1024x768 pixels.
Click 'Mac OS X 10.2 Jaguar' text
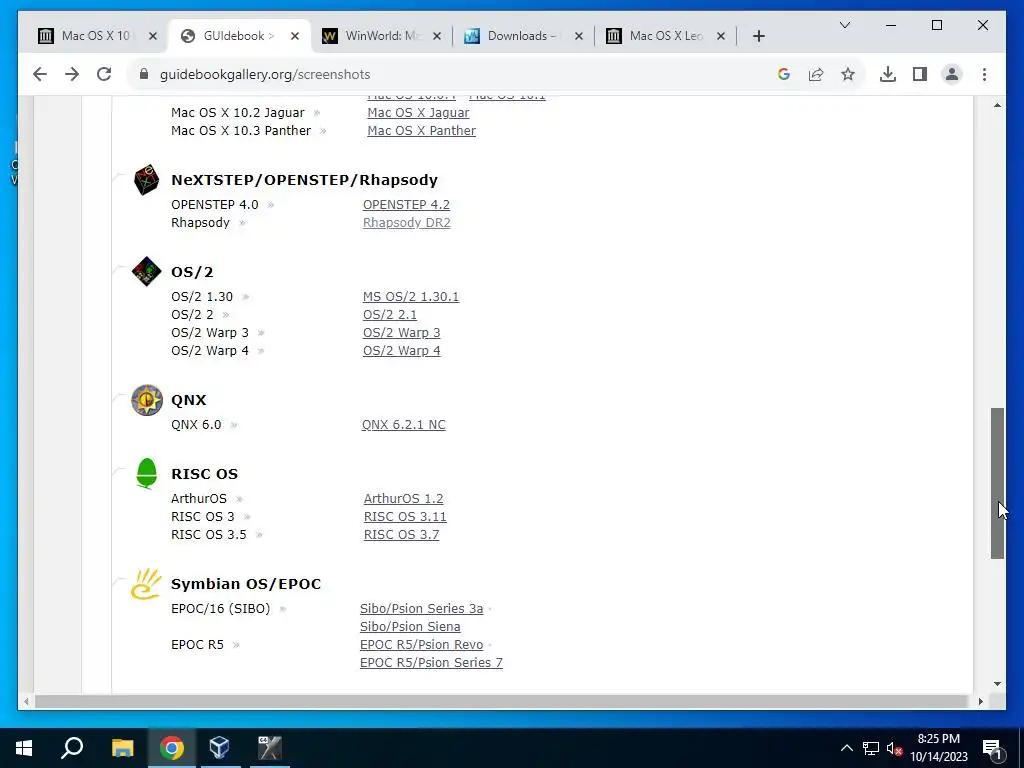point(238,112)
